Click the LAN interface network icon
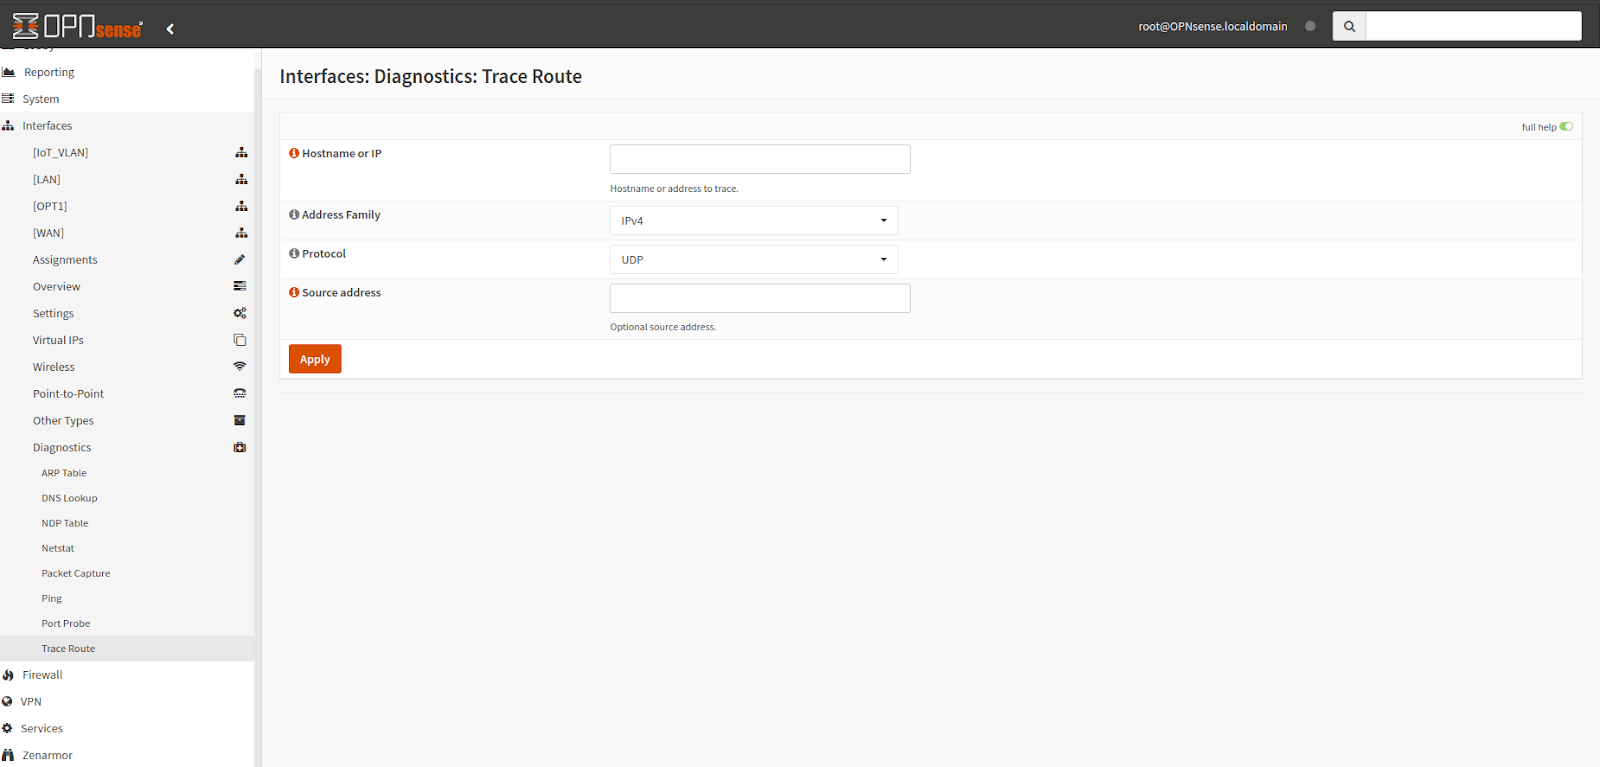 pos(241,179)
